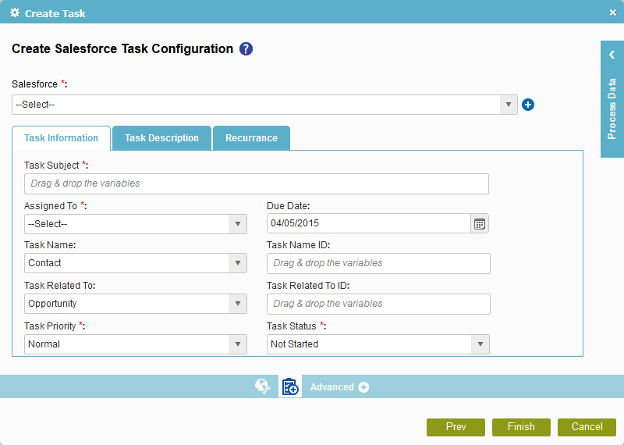Open the Task Related To Opportunity dropdown
Image resolution: width=624 pixels, height=445 pixels.
coord(135,304)
